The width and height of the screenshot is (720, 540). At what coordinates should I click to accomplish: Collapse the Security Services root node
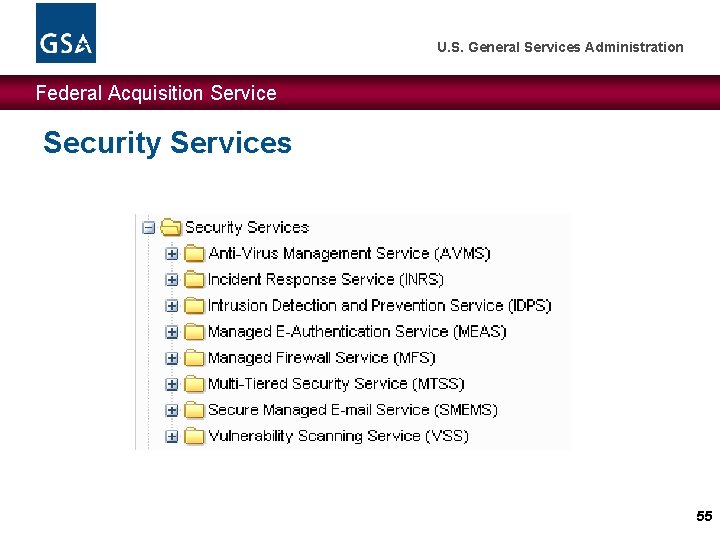[149, 228]
